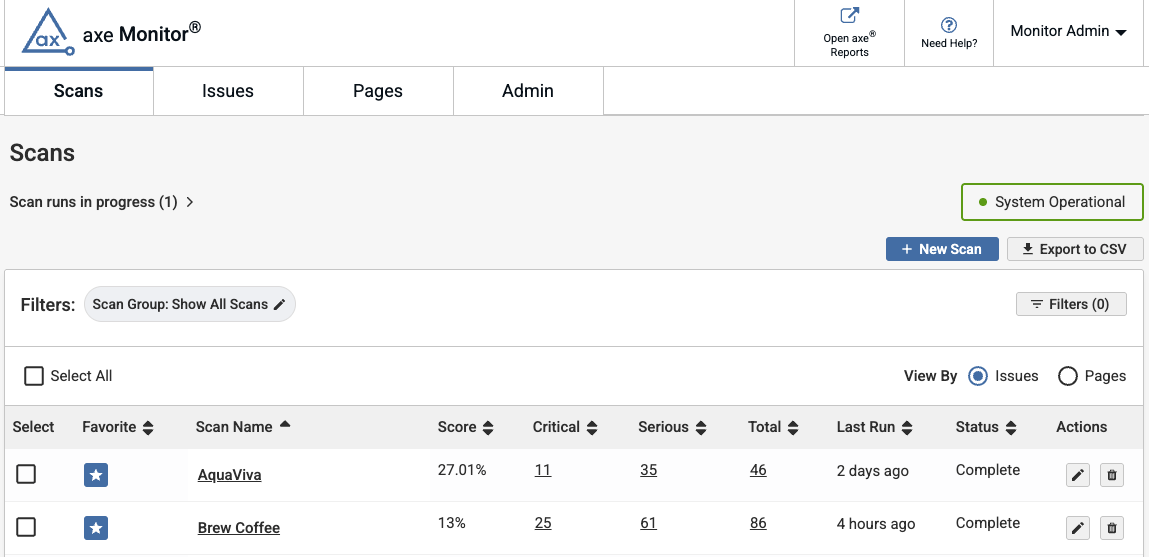The image size is (1149, 557).
Task: Select the AquaViva row checkbox
Action: (x=26, y=474)
